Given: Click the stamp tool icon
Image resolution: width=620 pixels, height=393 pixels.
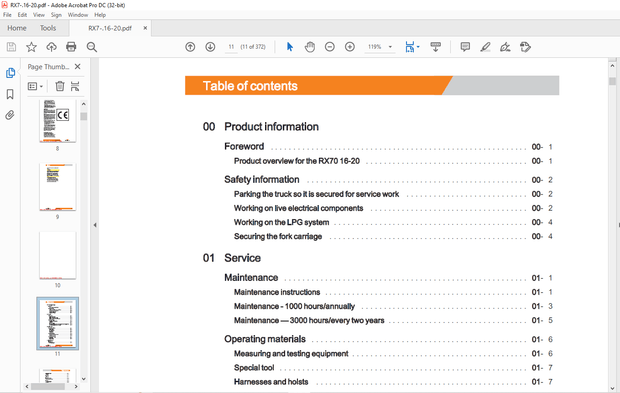Looking at the screenshot, I should (x=525, y=47).
